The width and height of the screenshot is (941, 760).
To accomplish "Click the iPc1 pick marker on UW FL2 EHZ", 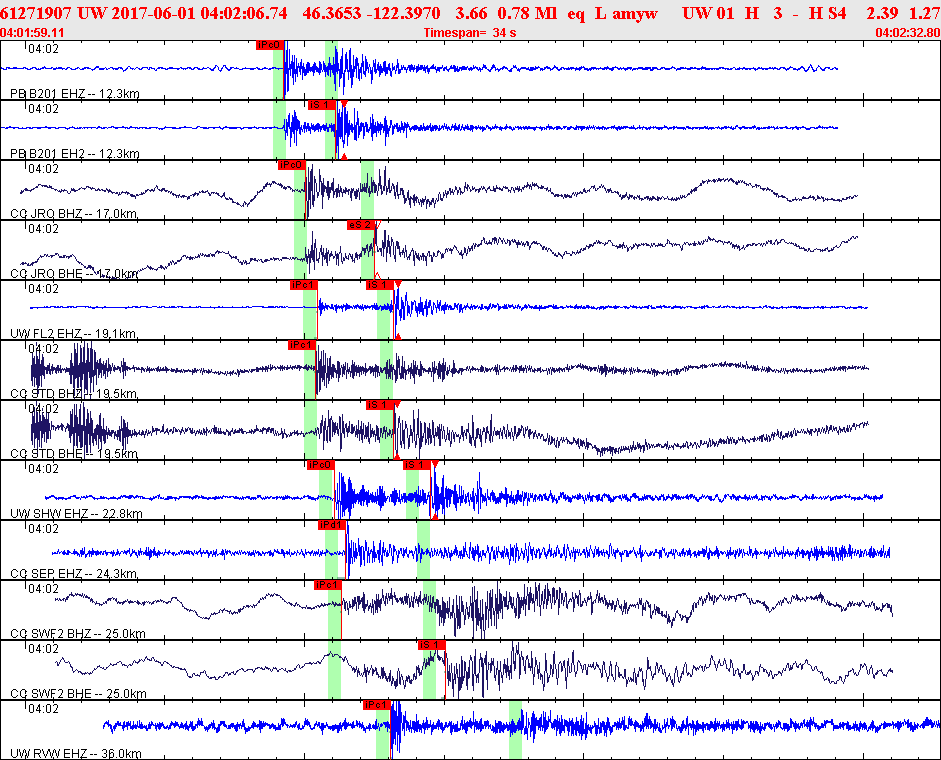I will [303, 285].
